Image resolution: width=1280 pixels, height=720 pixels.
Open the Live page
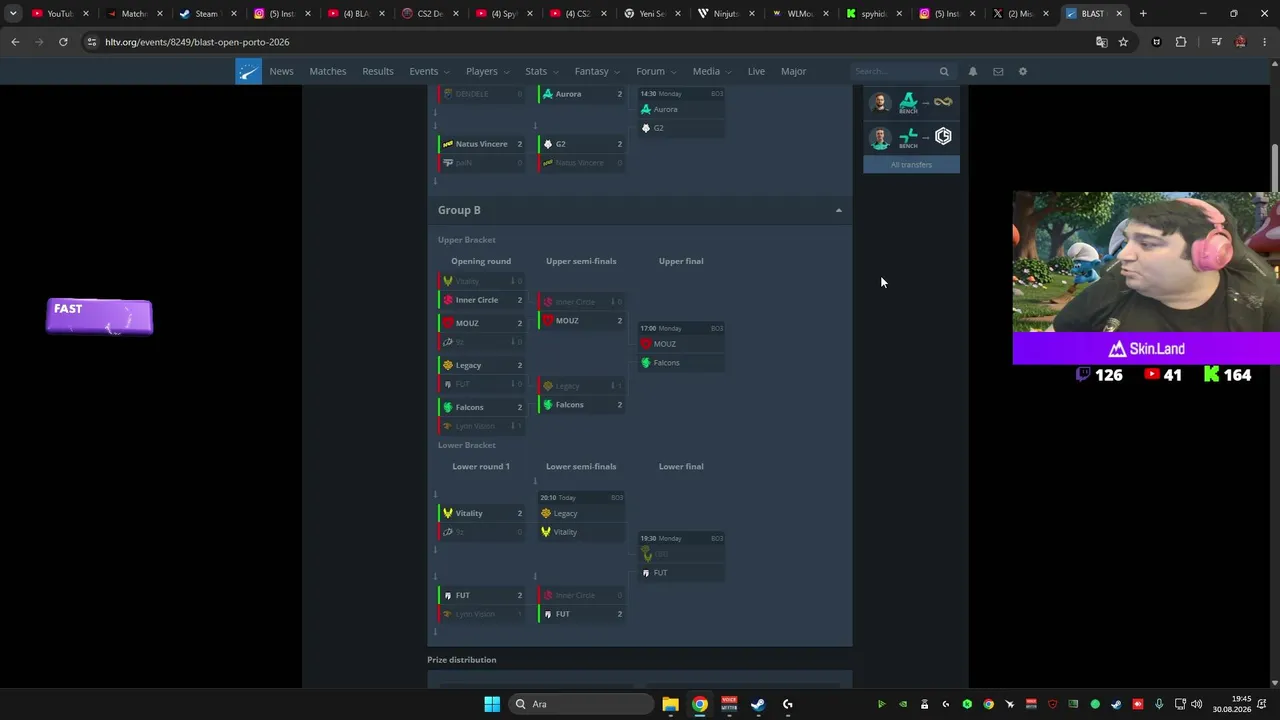click(x=756, y=71)
